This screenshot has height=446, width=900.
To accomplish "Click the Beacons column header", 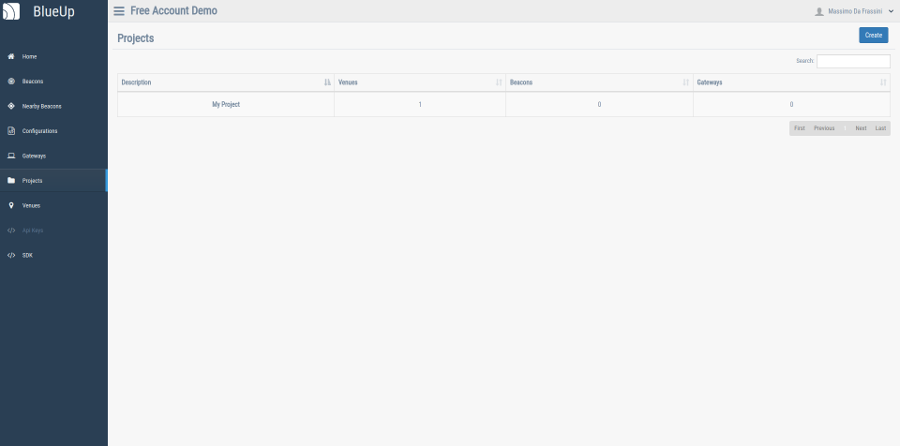I will click(599, 82).
